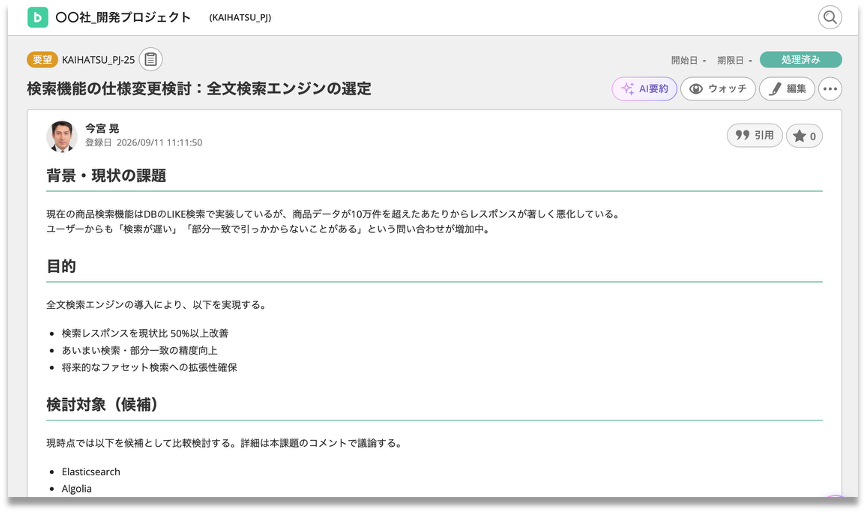
Task: Click the project key (KAIHATSU_PJ) text
Action: point(240,18)
